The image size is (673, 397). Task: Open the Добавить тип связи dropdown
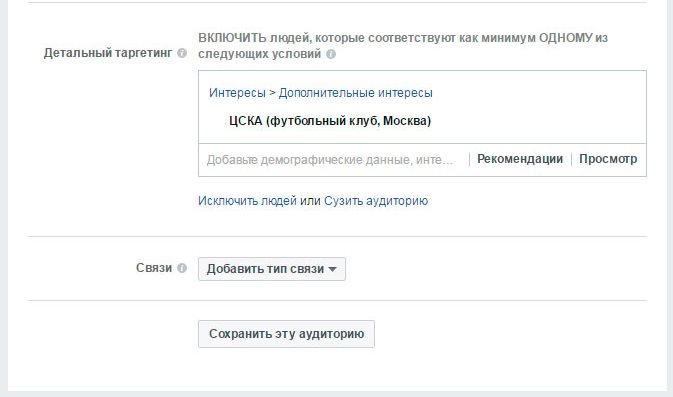(x=272, y=269)
